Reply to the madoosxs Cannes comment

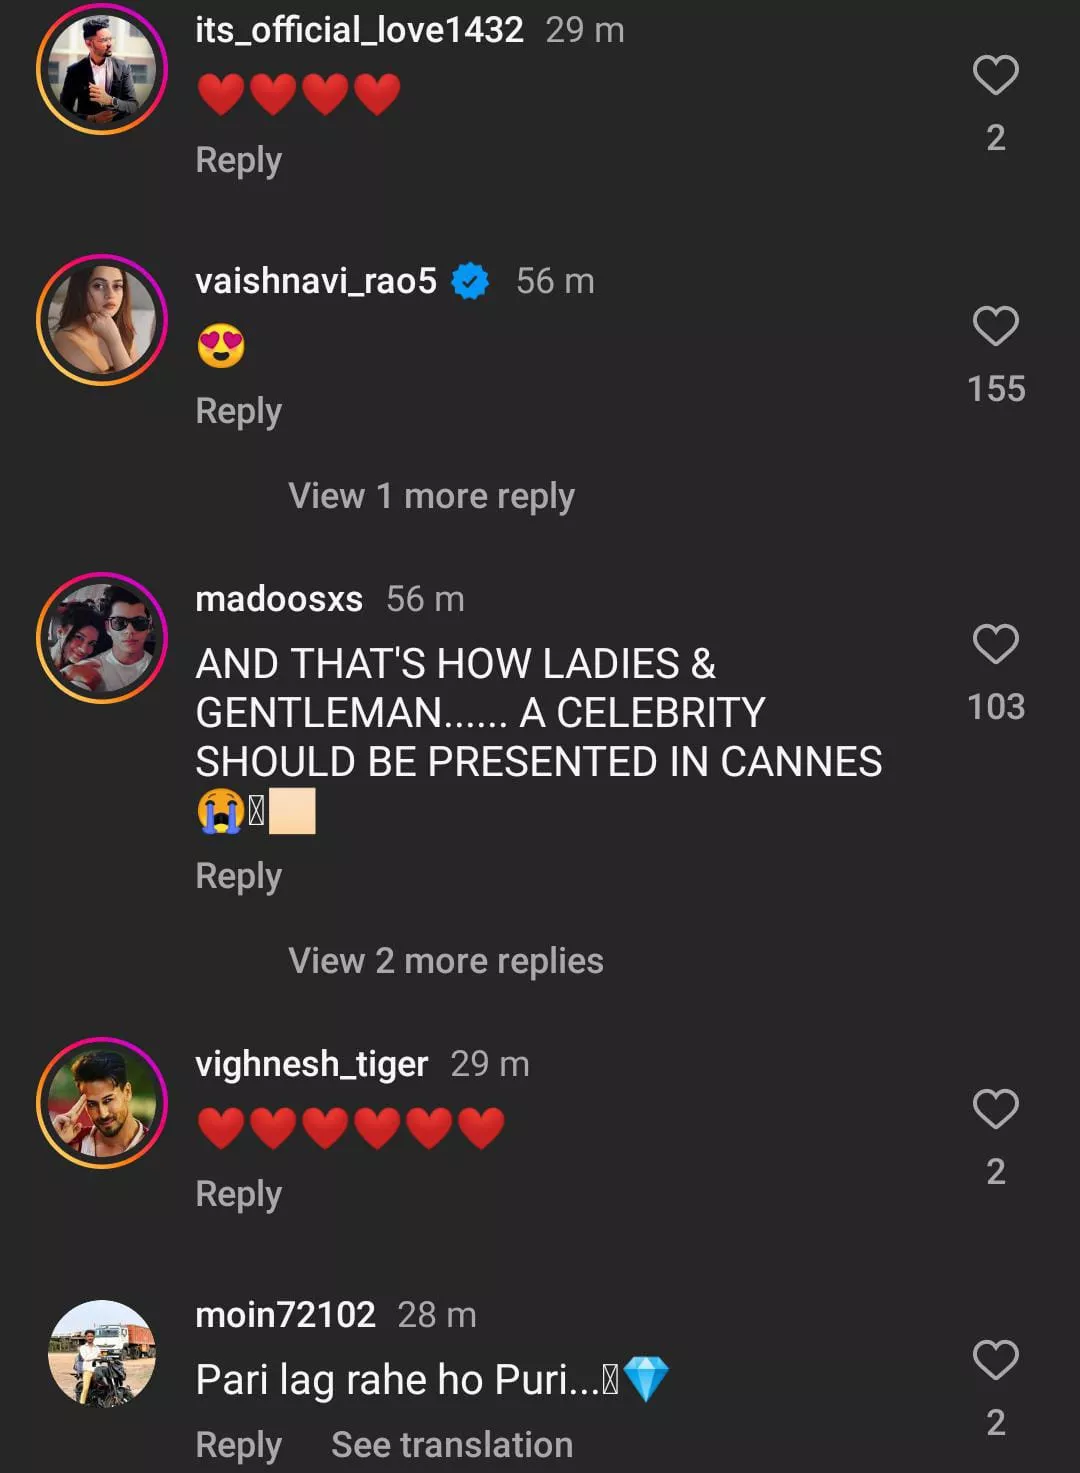click(238, 876)
